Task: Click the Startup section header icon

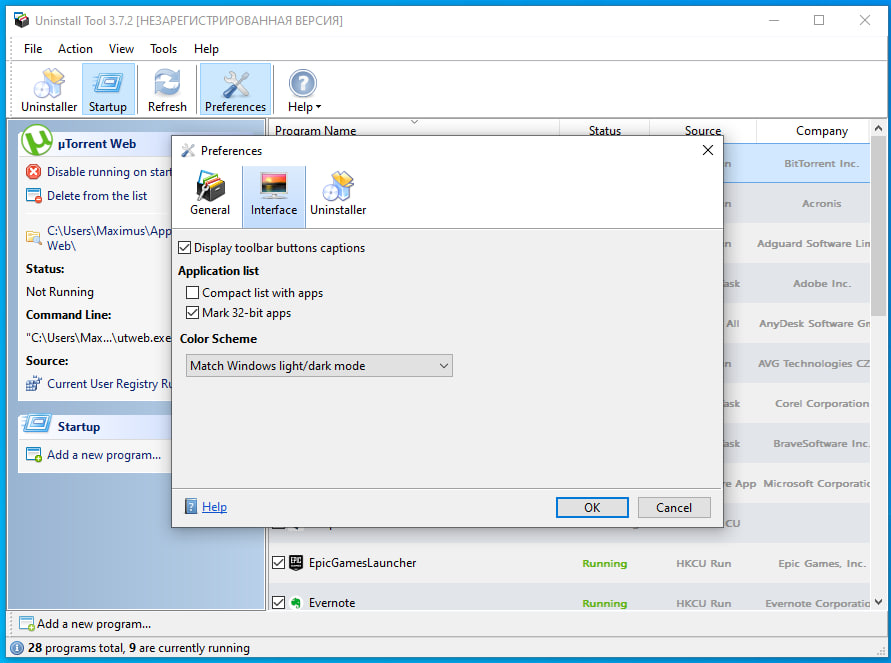Action: [37, 424]
